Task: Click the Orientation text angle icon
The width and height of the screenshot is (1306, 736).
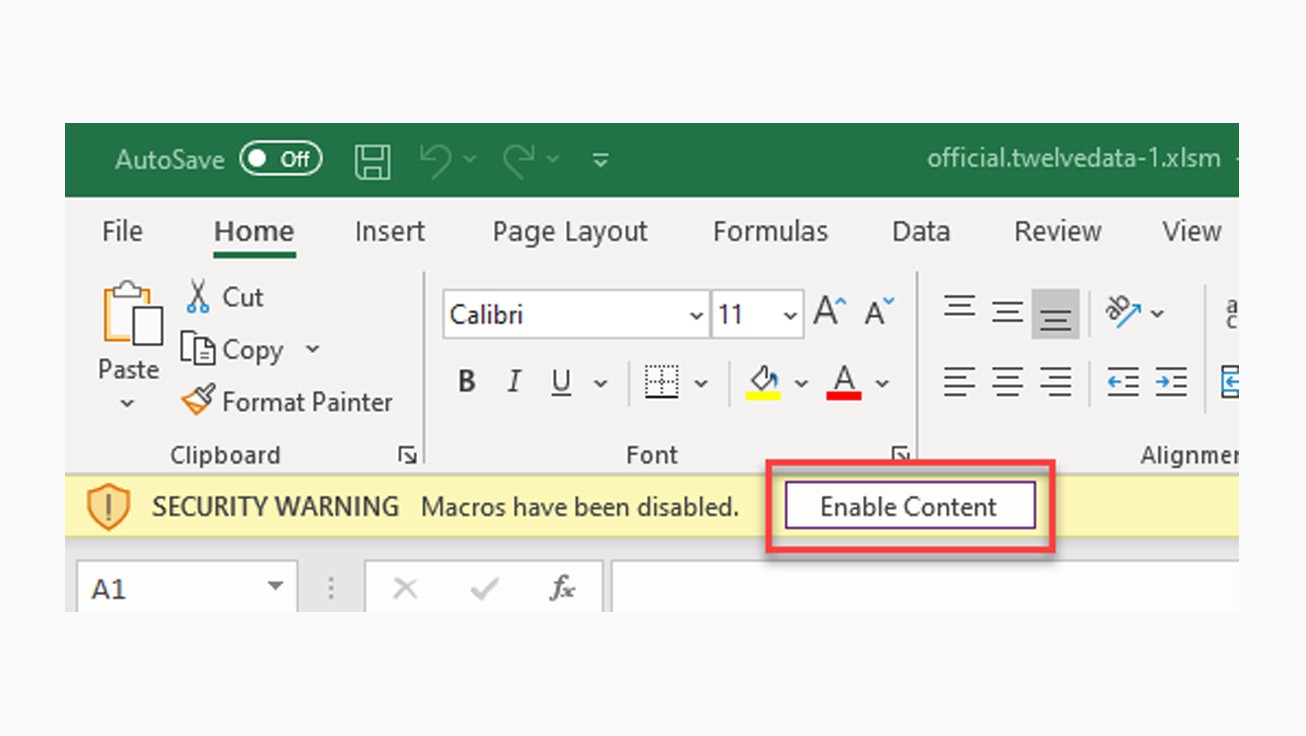Action: [x=1123, y=312]
